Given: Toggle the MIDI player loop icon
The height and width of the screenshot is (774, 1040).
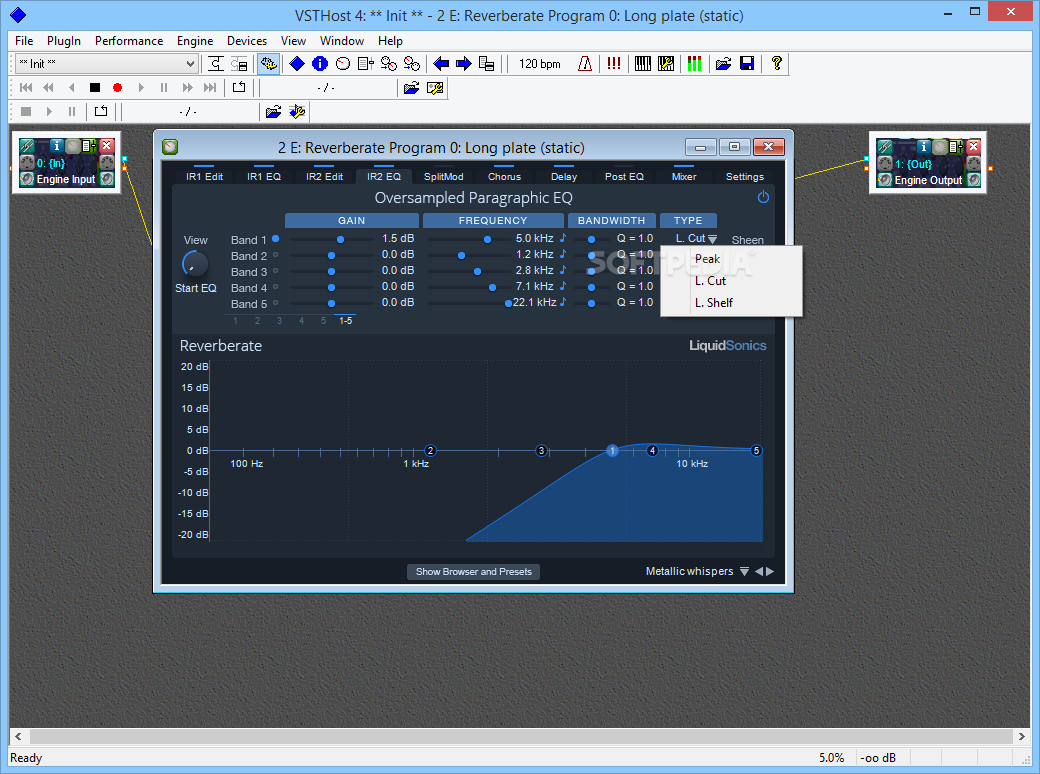Looking at the screenshot, I should coord(239,88).
